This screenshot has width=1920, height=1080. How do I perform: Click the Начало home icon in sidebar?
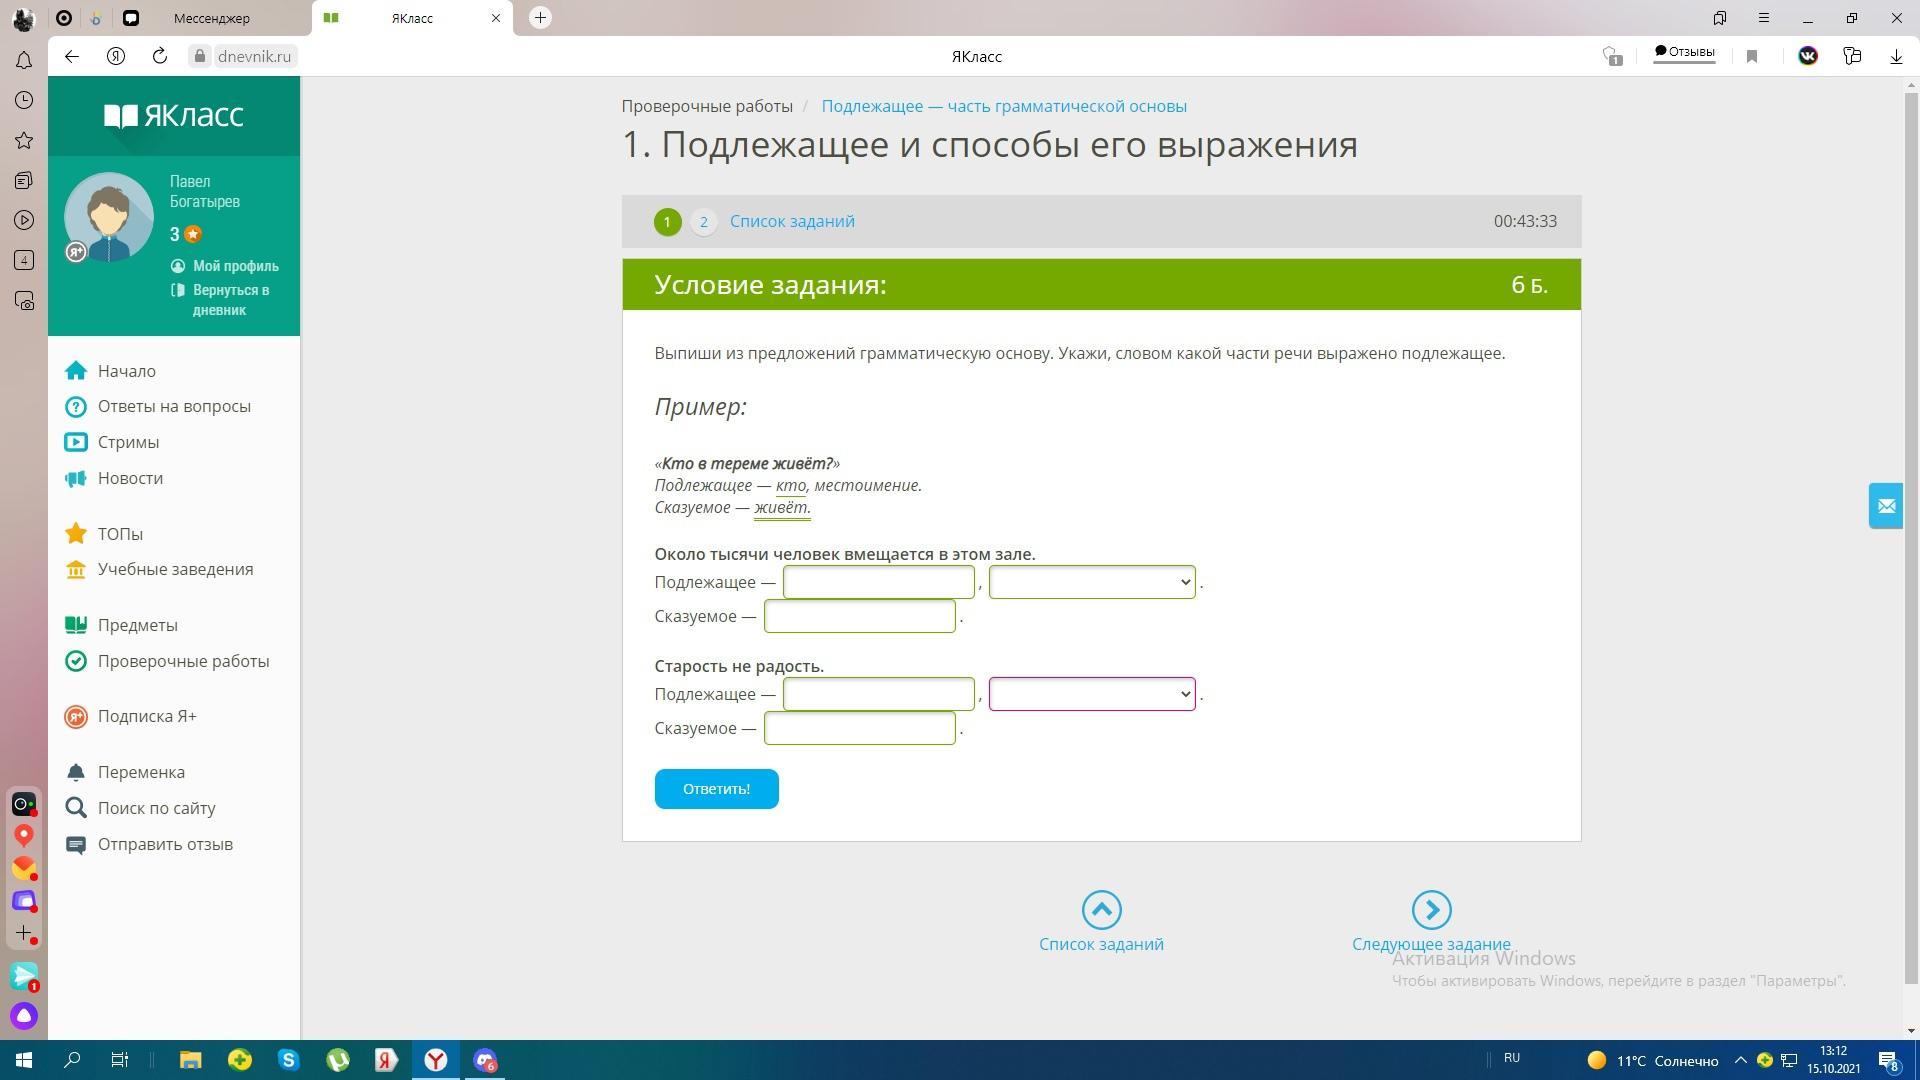click(76, 371)
